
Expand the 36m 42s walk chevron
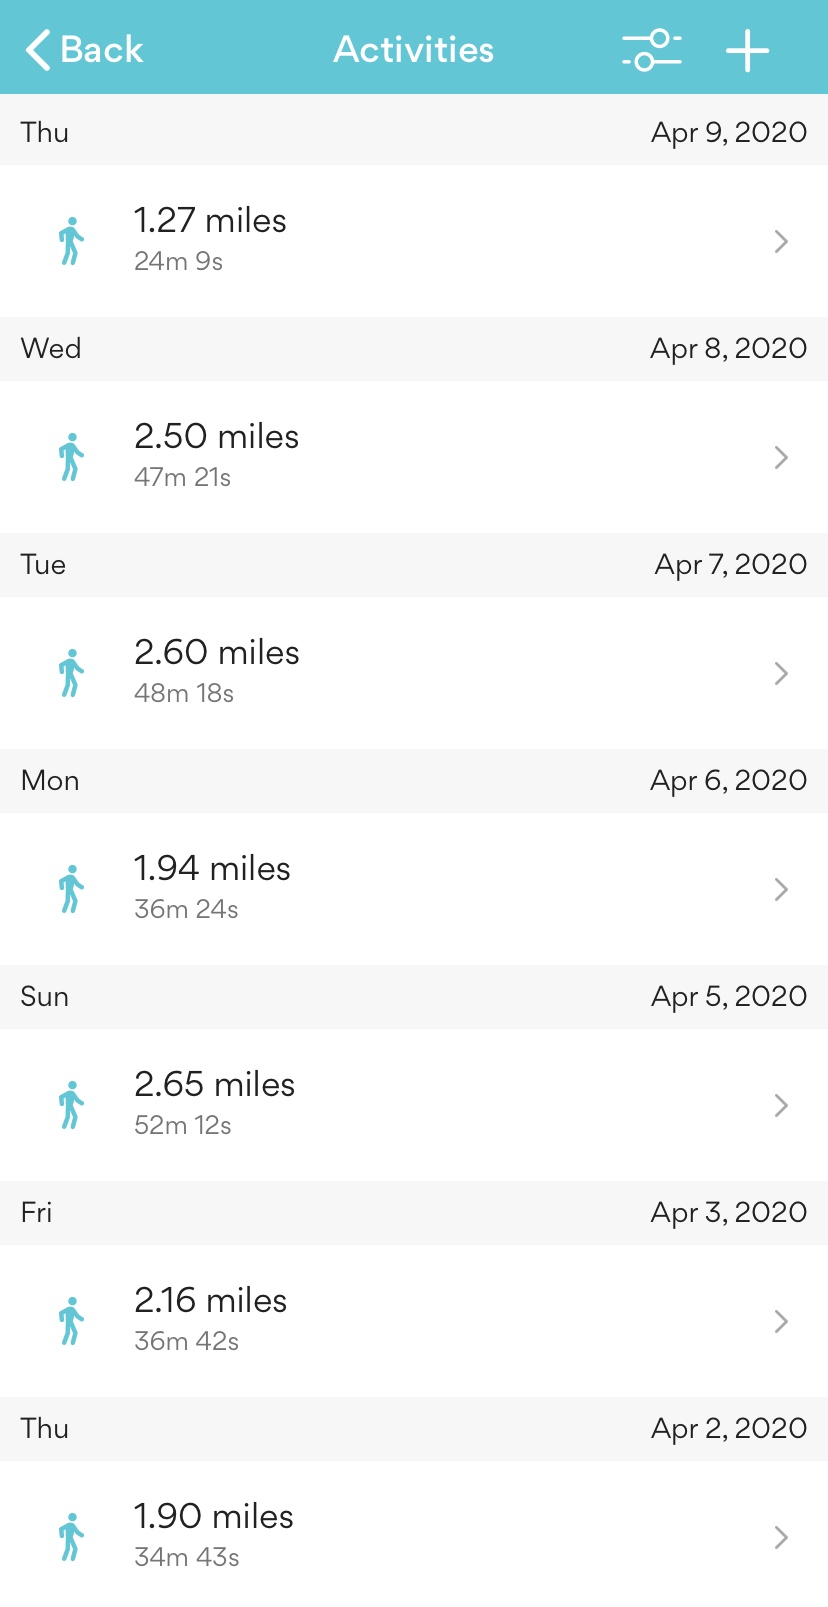781,1321
